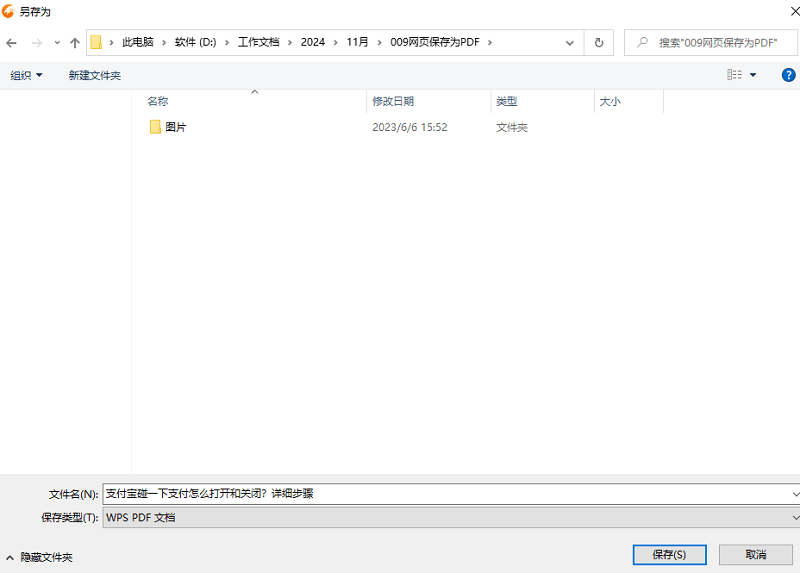The image size is (800, 573).
Task: Expand the chevron after 软件 (D:)
Action: click(x=227, y=42)
